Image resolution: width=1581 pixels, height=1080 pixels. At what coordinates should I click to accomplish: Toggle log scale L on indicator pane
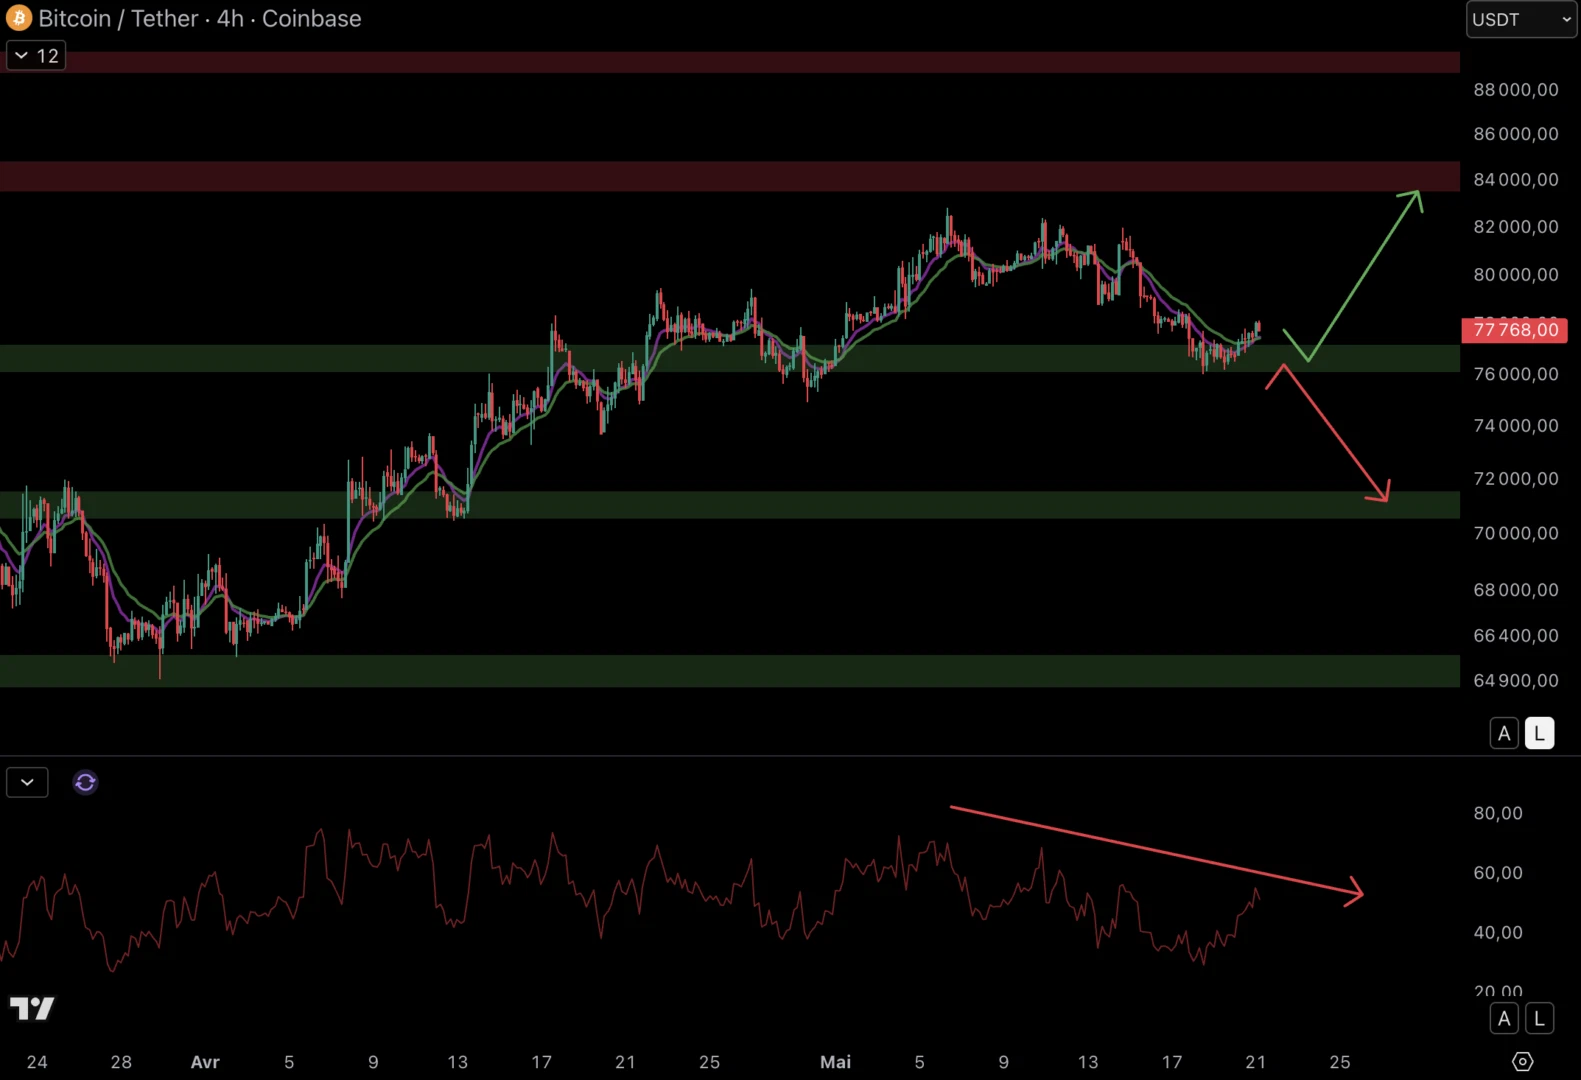[1539, 1019]
